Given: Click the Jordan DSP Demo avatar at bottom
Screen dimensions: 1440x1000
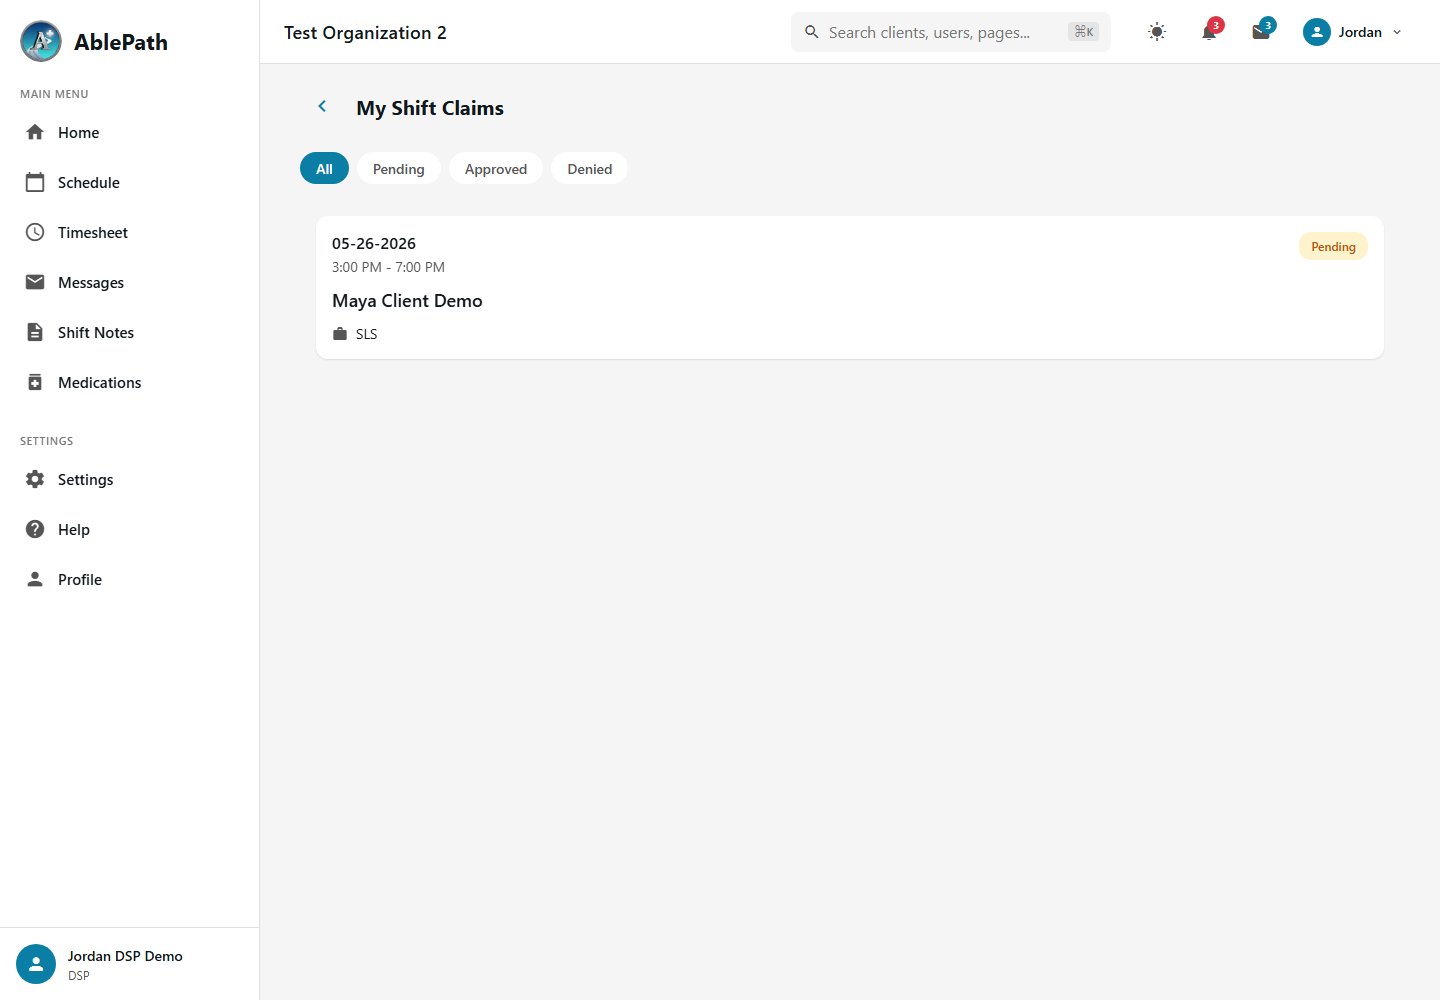Looking at the screenshot, I should (36, 964).
